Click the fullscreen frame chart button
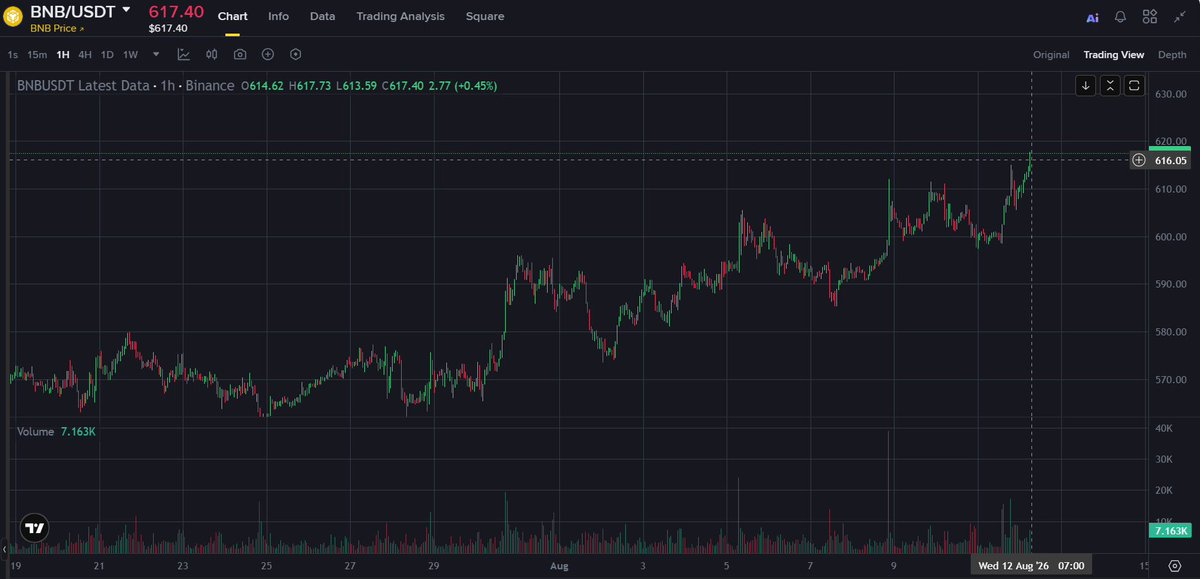This screenshot has height=579, width=1200. [1134, 86]
